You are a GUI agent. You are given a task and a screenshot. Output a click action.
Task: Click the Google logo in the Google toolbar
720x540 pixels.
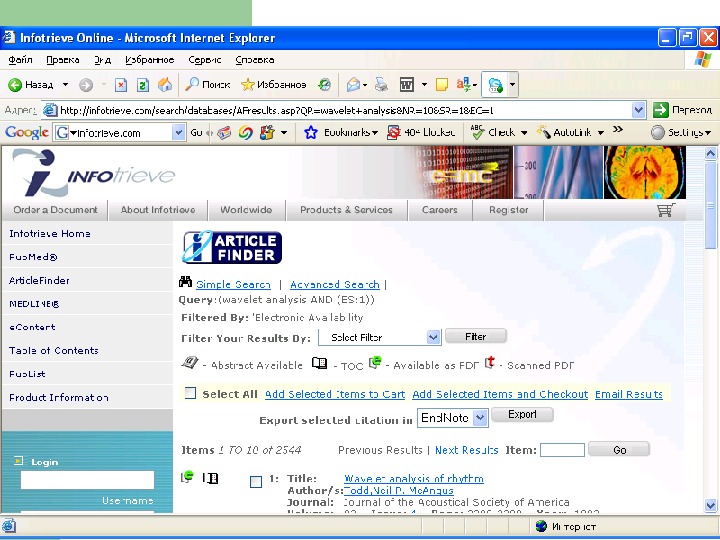point(27,133)
